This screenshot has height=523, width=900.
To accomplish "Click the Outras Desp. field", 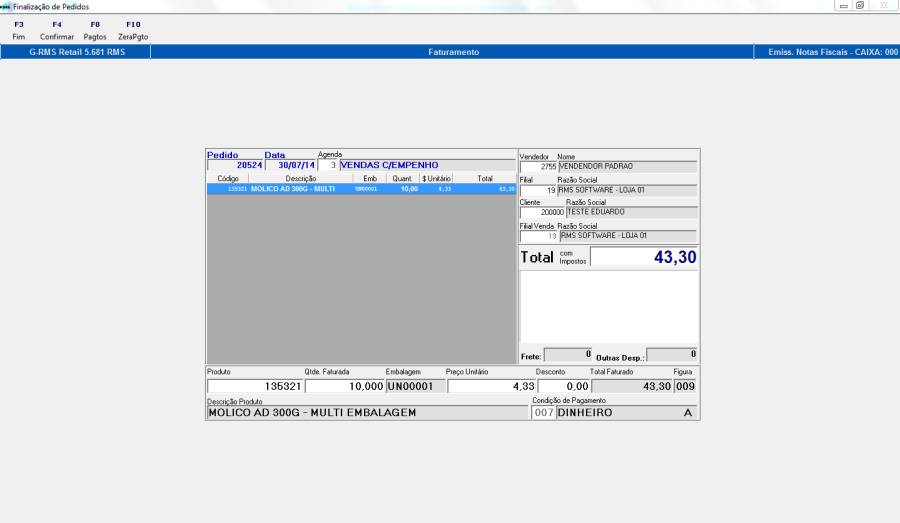I will pyautogui.click(x=672, y=355).
